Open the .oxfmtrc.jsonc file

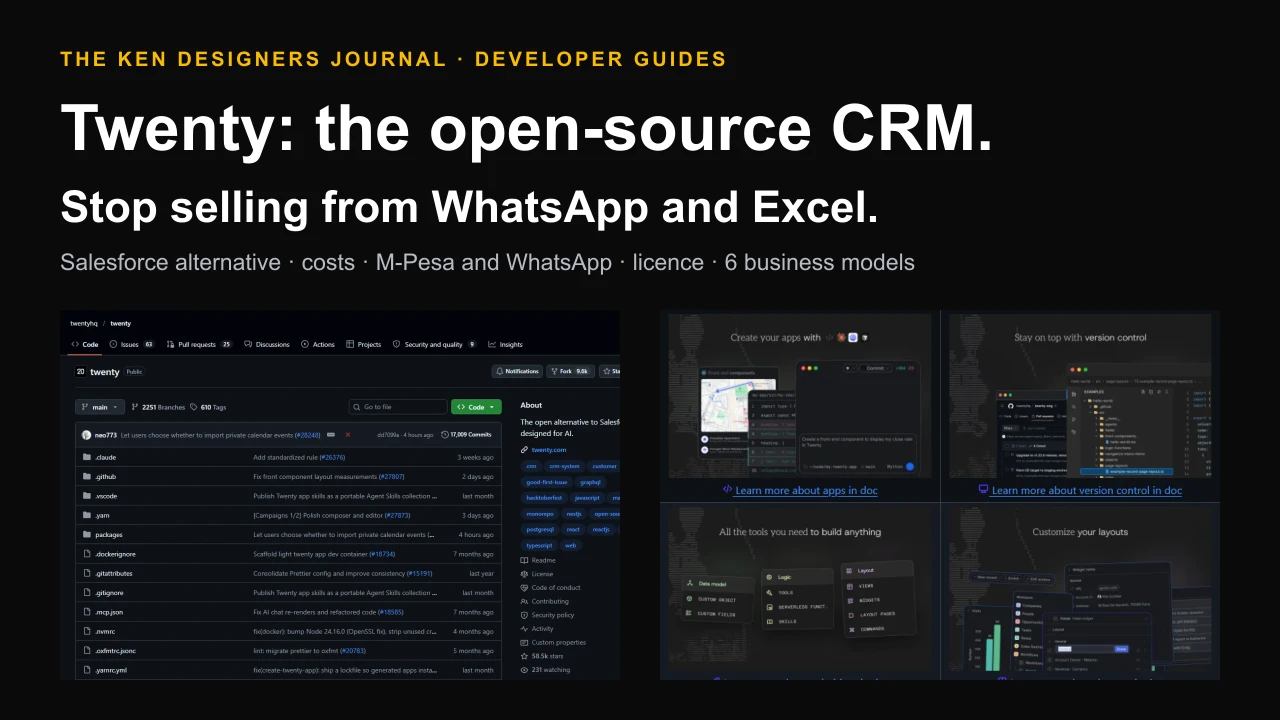[x=115, y=651]
